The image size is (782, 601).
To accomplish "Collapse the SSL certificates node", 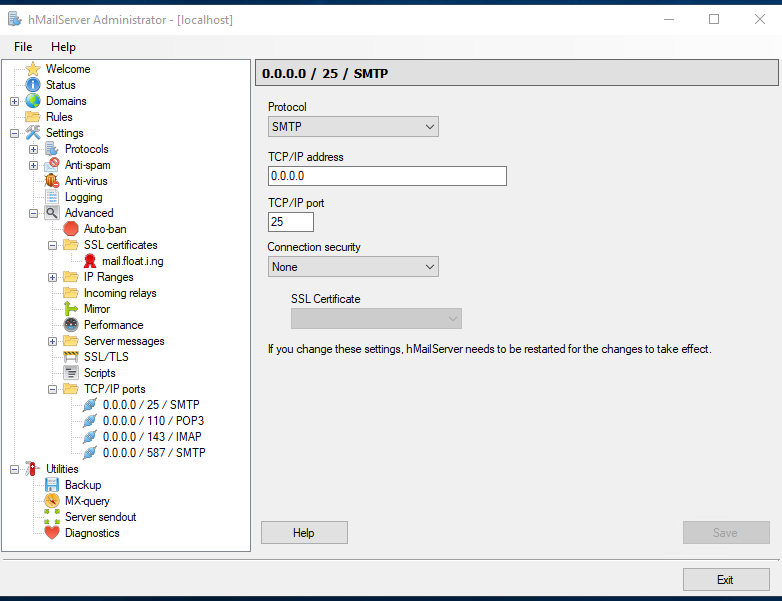I will click(52, 245).
